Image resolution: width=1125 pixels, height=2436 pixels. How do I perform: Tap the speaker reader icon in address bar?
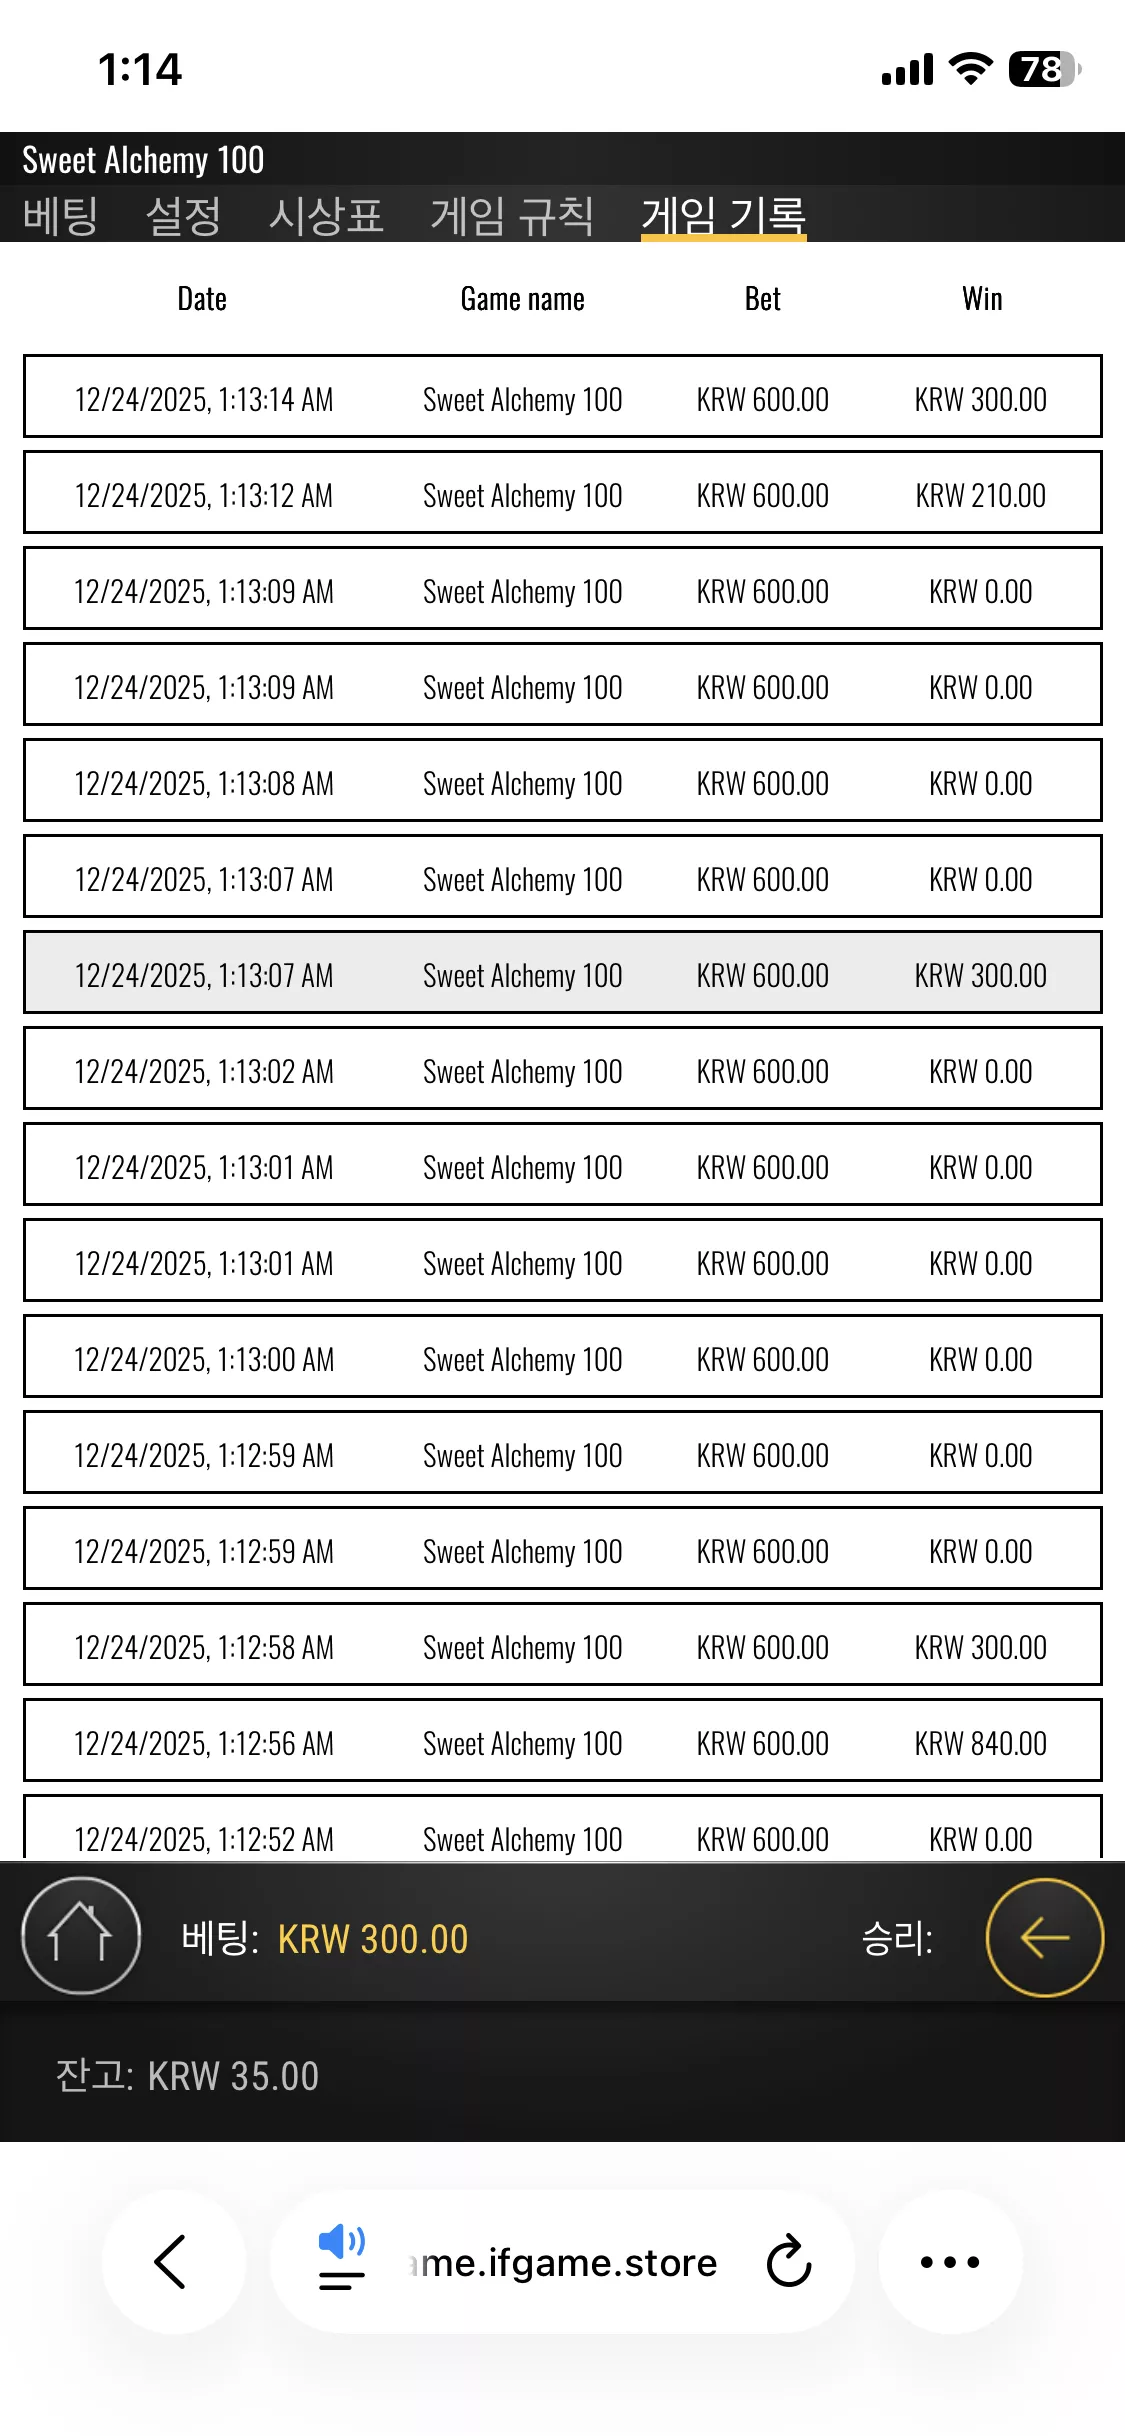(x=342, y=2257)
